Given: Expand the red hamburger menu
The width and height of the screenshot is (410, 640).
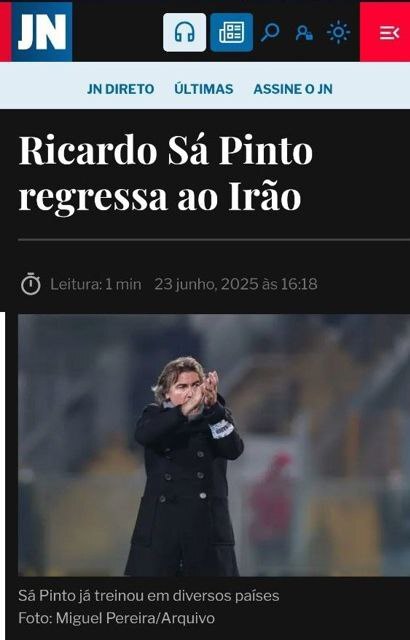Looking at the screenshot, I should pos(385,32).
